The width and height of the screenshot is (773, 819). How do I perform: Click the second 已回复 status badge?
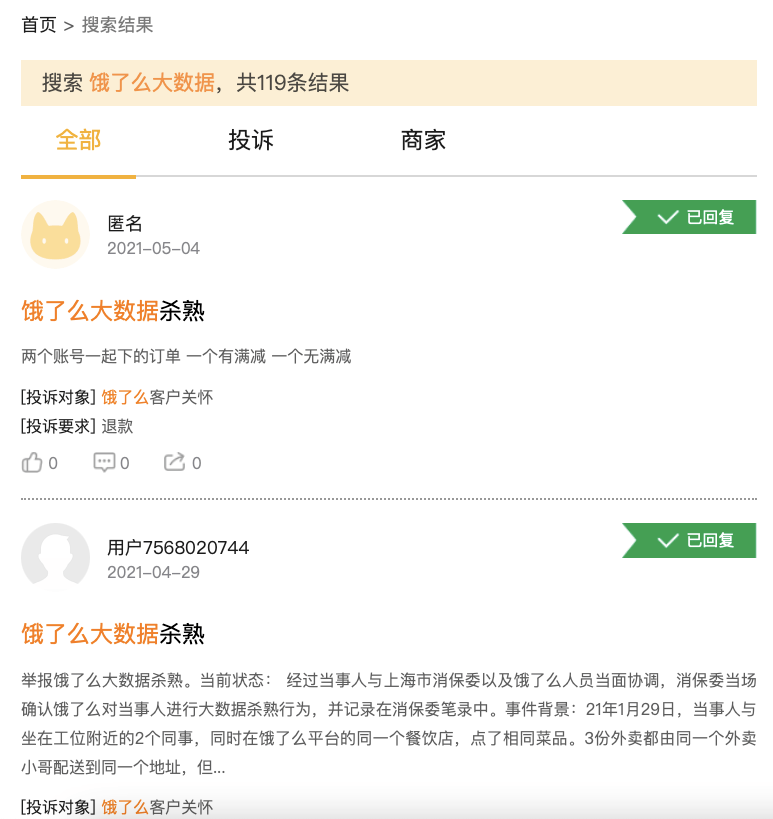pyautogui.click(x=689, y=540)
